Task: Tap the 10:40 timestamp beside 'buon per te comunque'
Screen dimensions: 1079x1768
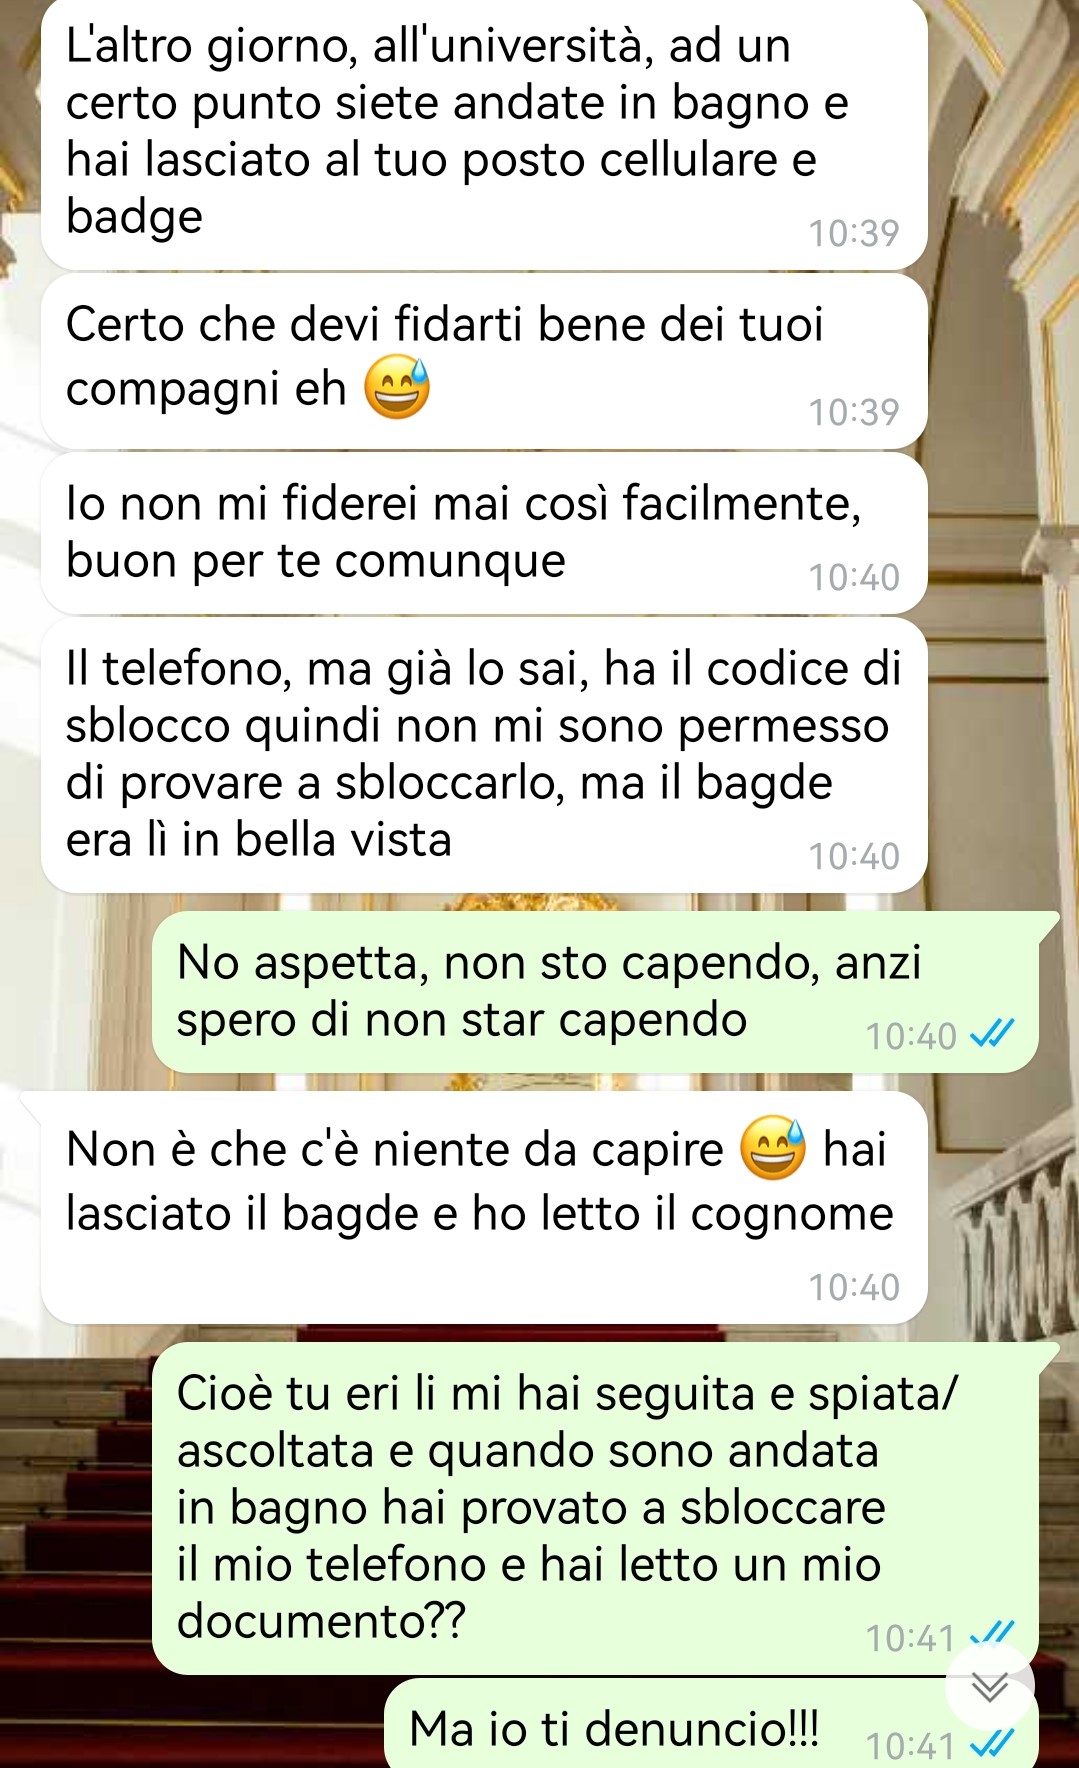Action: (853, 577)
